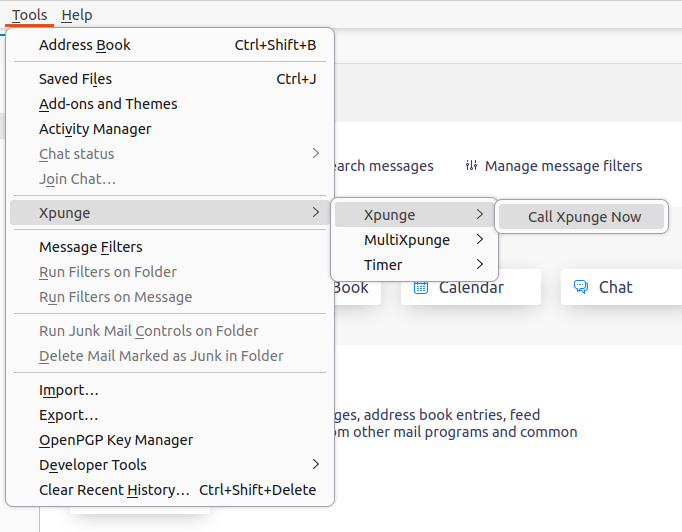The height and width of the screenshot is (532, 682).
Task: Open the Timer submenu entry
Action: tap(414, 265)
